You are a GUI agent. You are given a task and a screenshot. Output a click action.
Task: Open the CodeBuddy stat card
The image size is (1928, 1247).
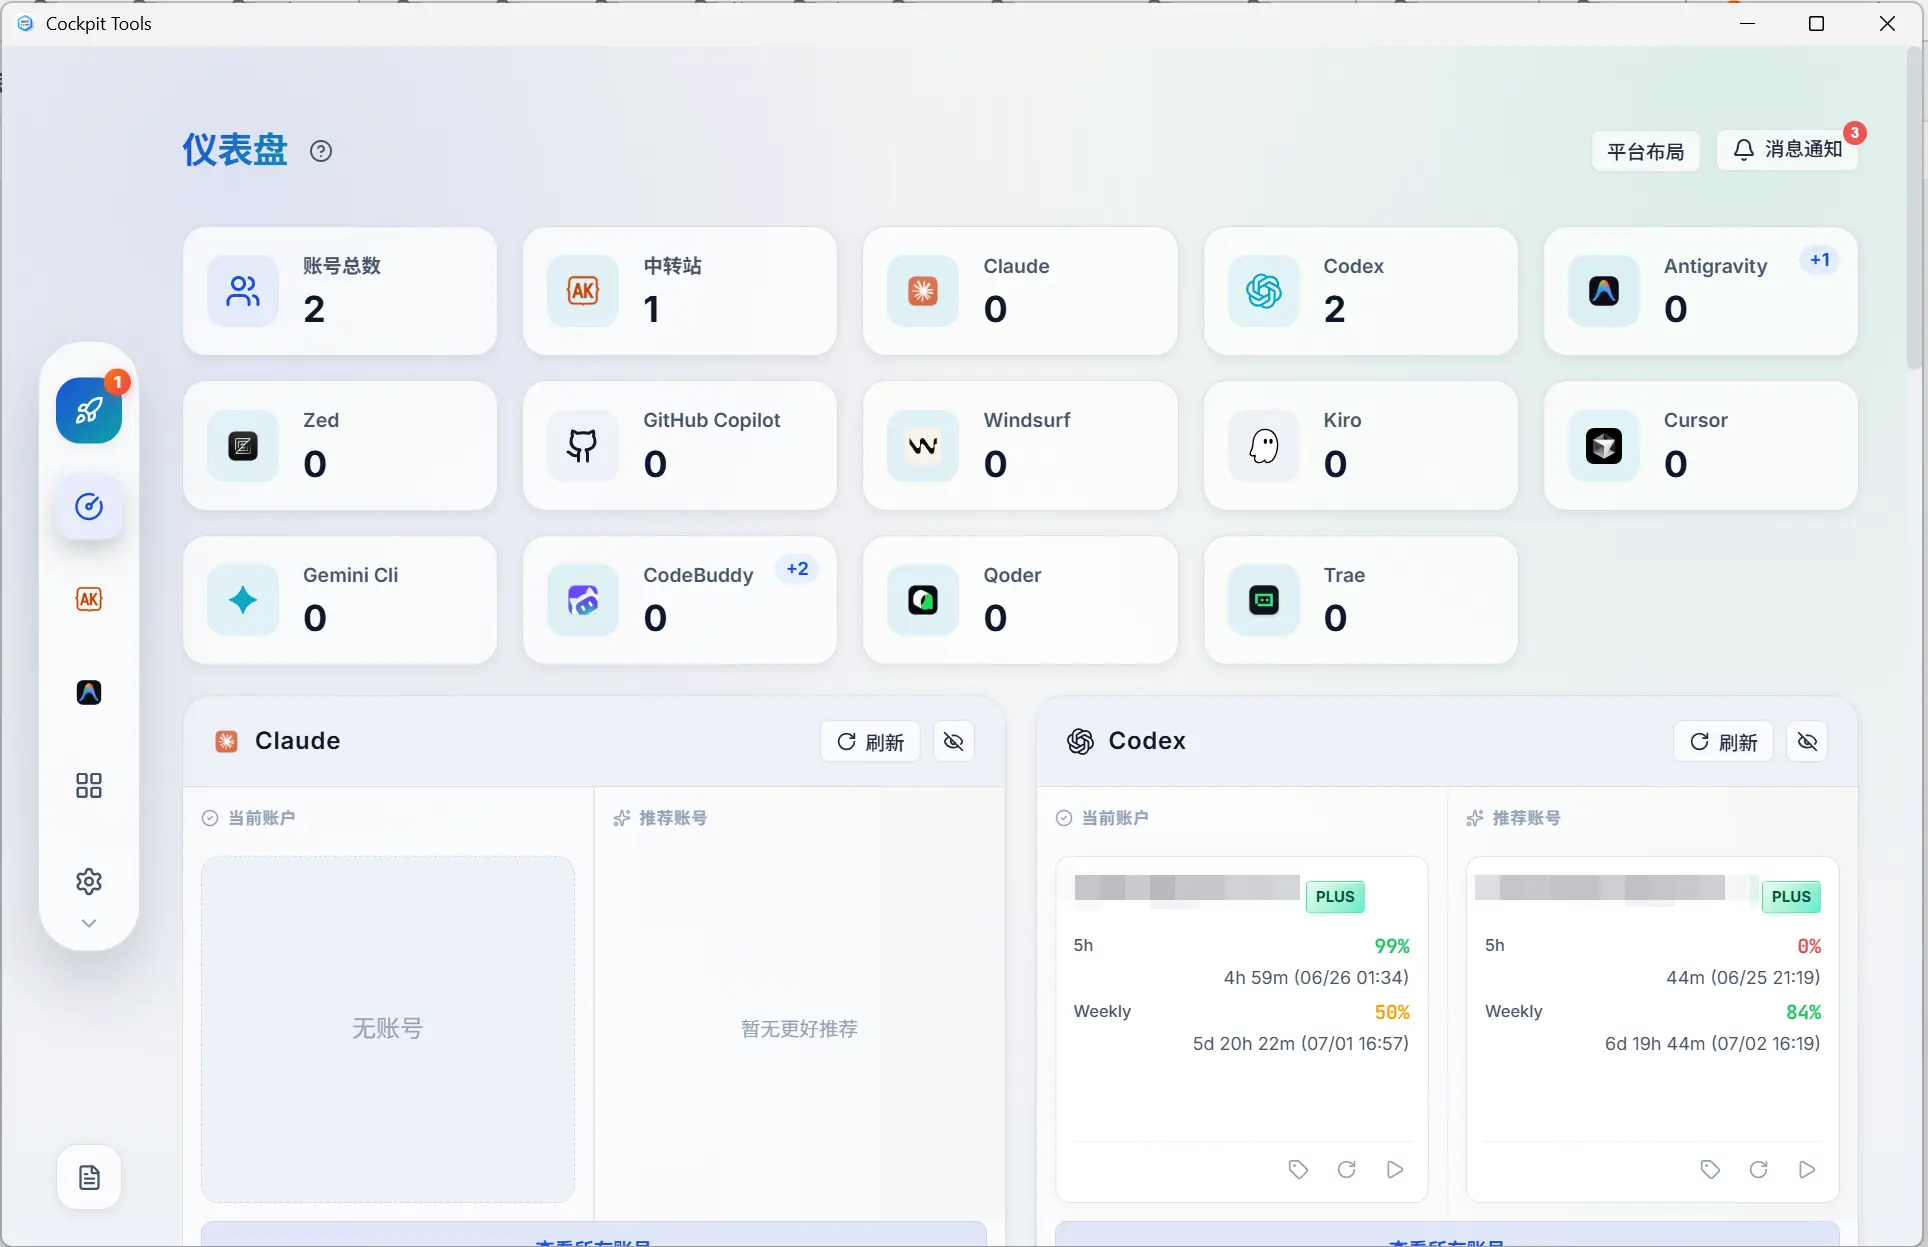[x=680, y=600]
